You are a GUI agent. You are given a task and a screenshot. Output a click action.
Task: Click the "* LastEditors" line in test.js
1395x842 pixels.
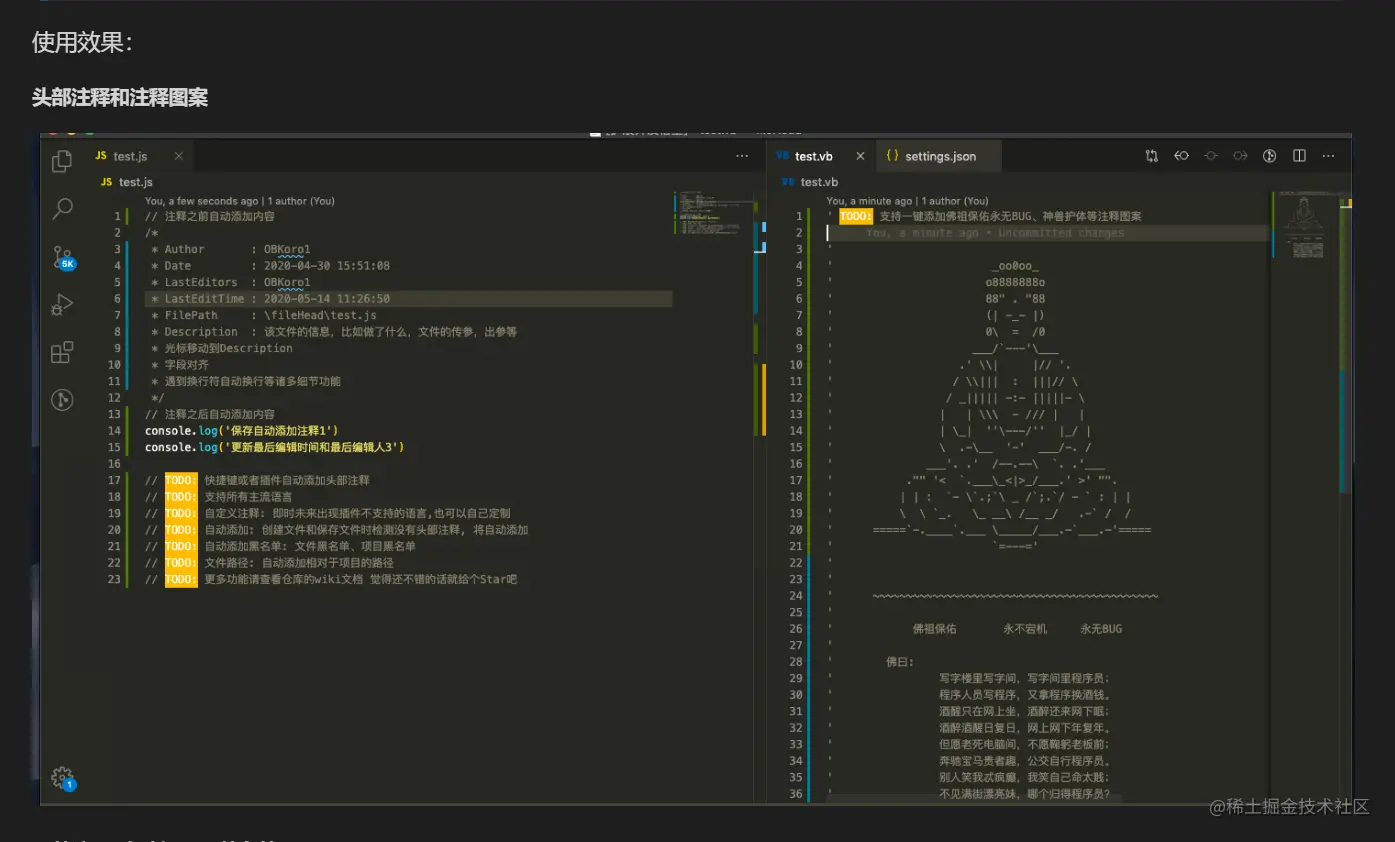(231, 282)
